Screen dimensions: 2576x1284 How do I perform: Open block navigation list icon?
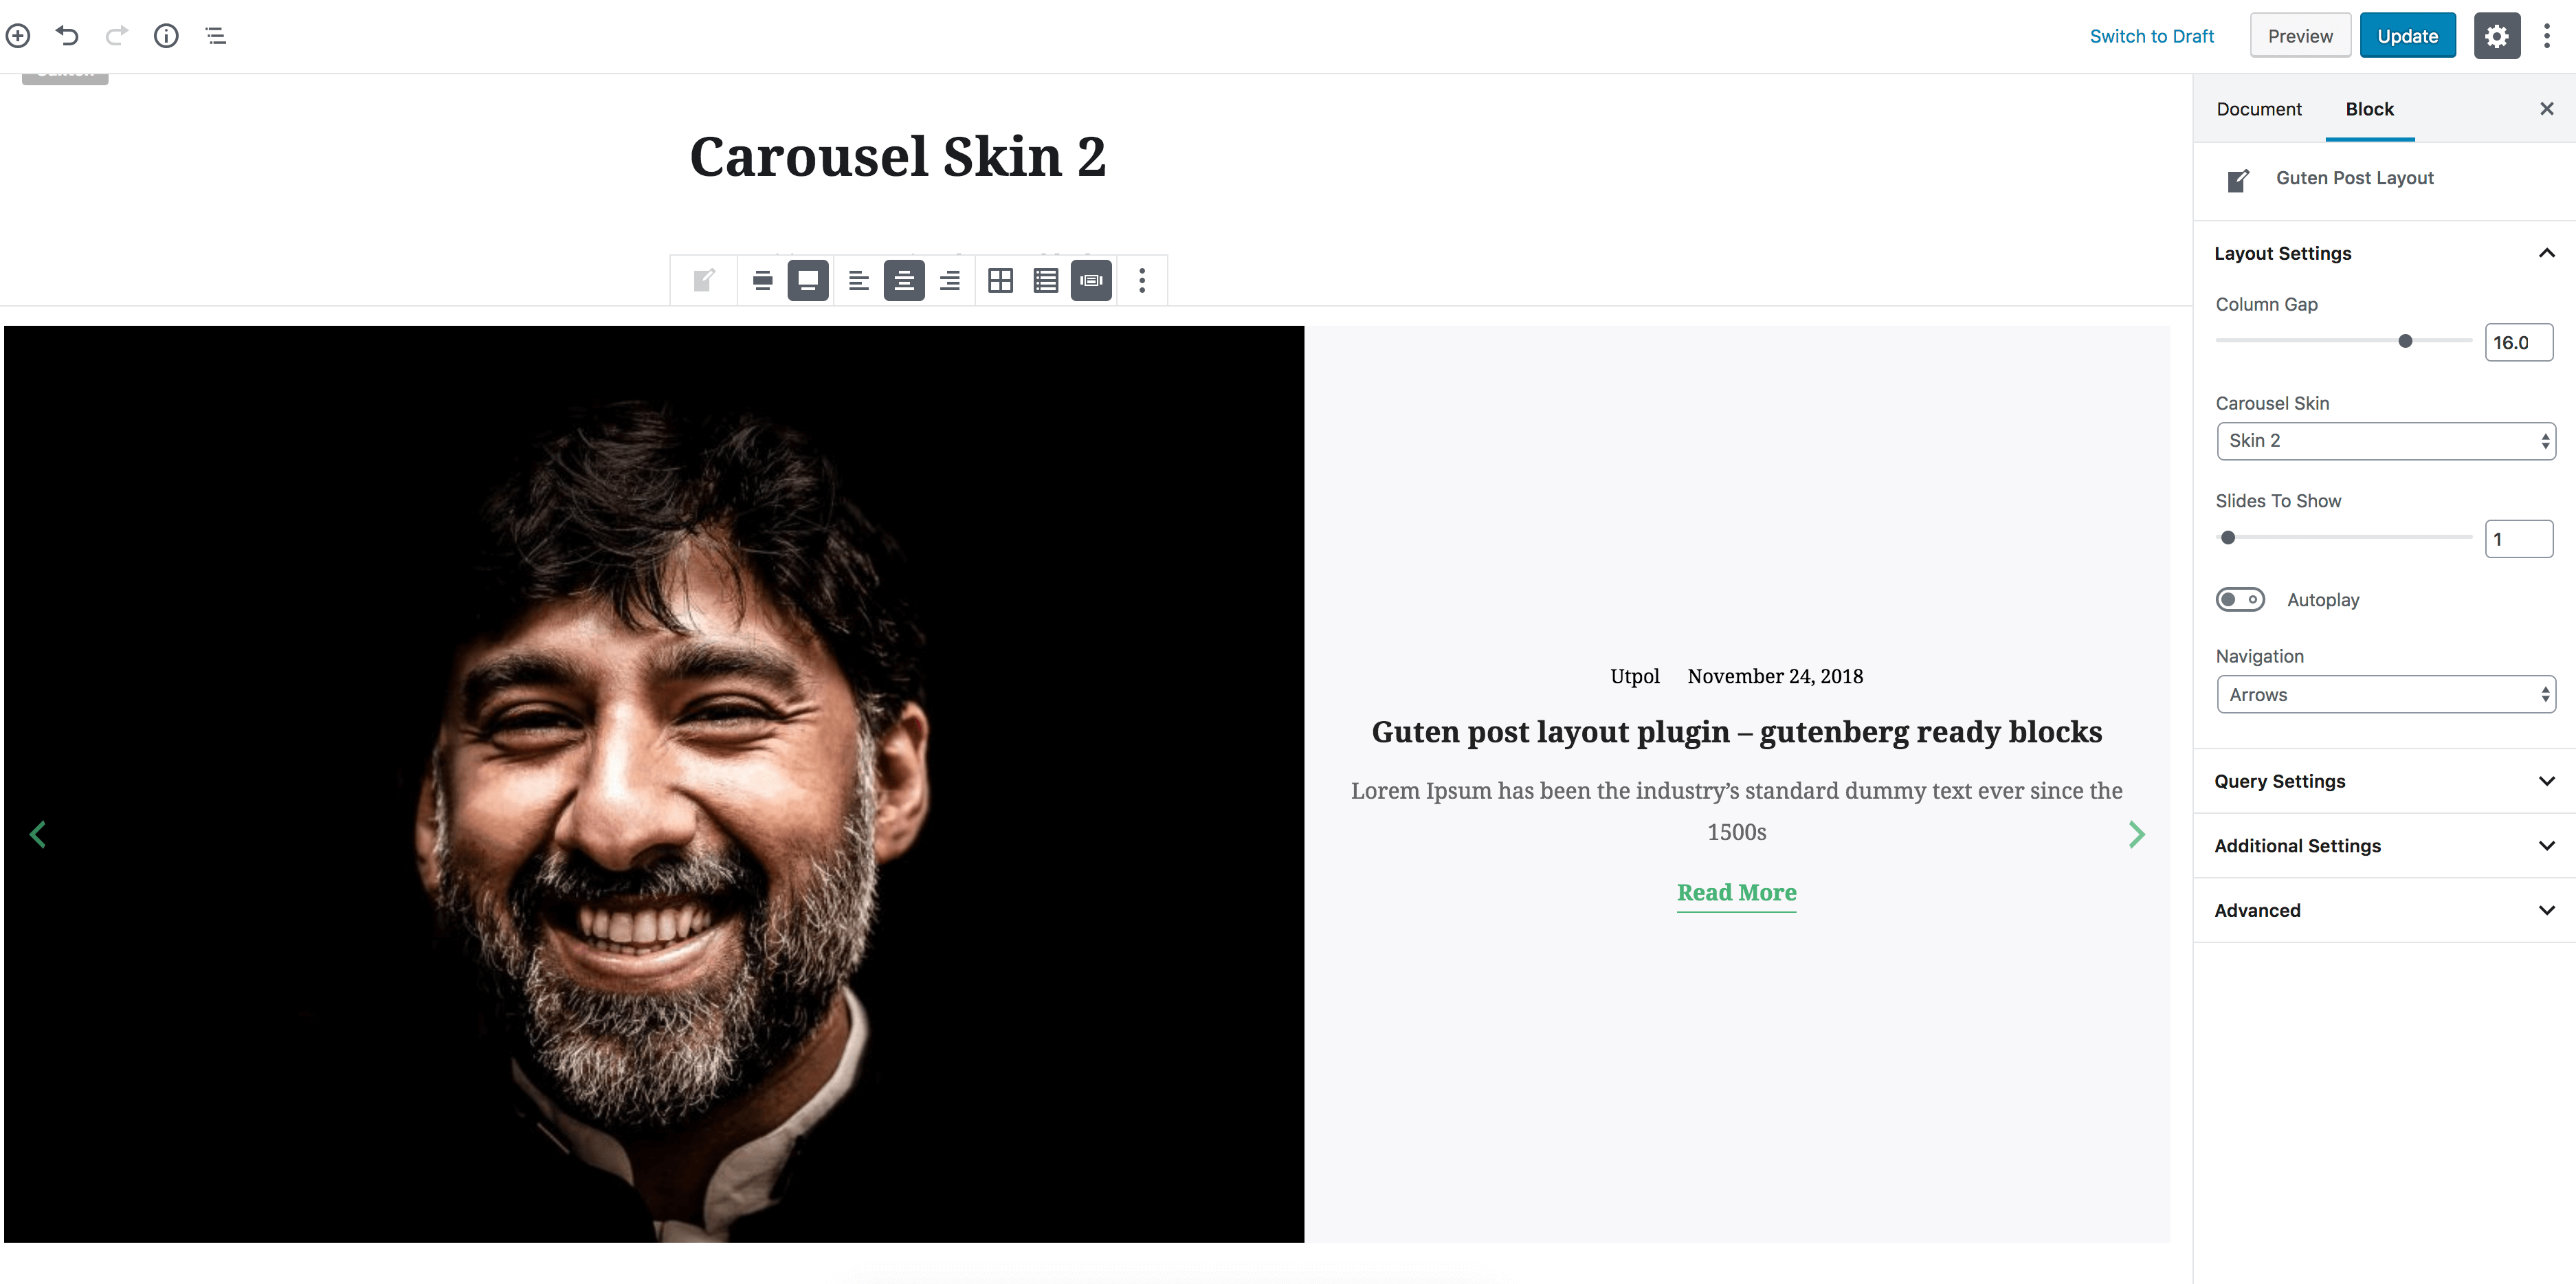[215, 36]
